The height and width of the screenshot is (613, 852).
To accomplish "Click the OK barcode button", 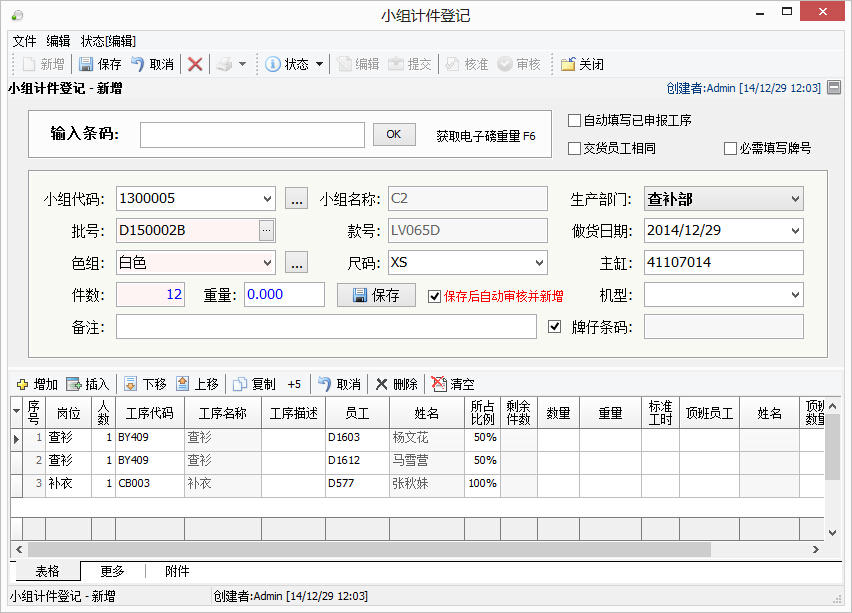I will click(394, 135).
